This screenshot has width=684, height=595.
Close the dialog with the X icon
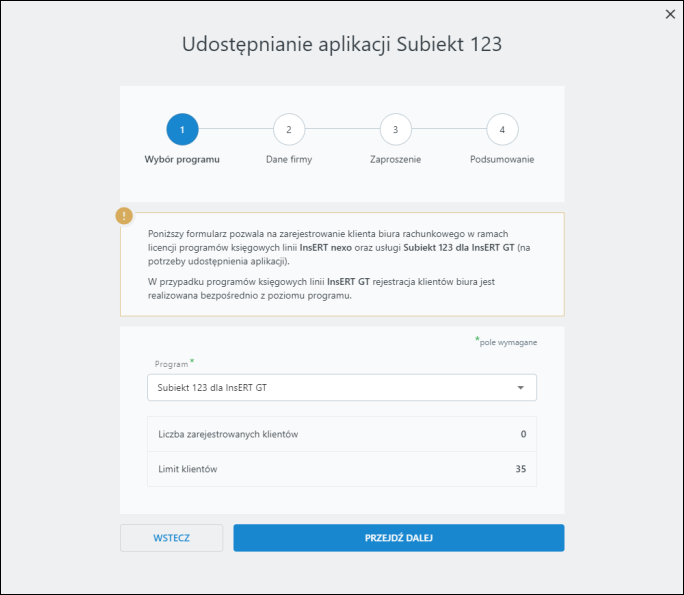(x=670, y=14)
